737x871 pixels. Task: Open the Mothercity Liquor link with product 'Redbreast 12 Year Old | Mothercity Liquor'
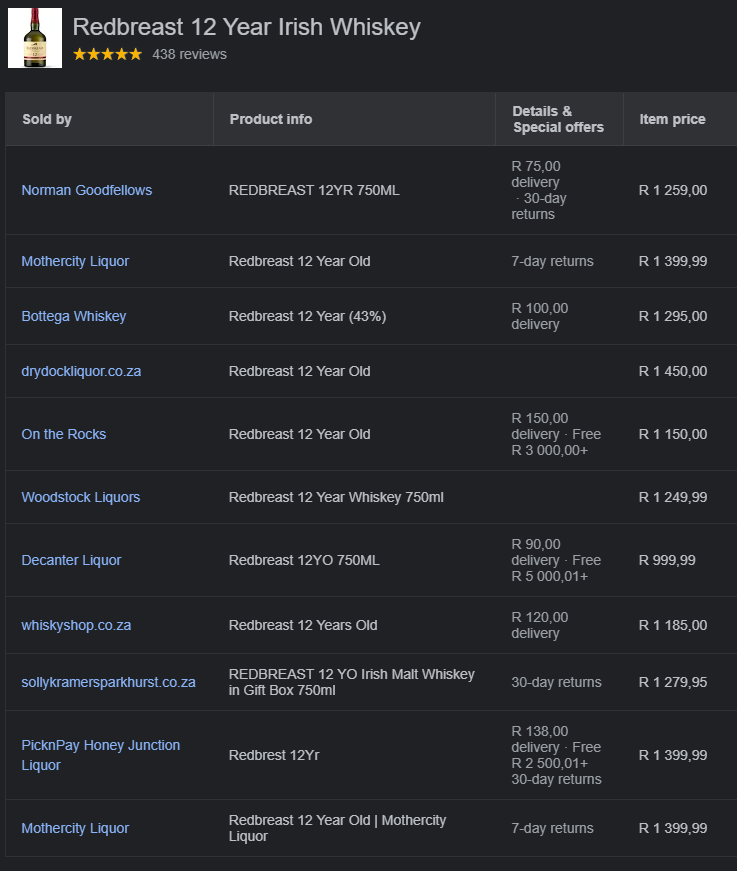click(x=75, y=828)
